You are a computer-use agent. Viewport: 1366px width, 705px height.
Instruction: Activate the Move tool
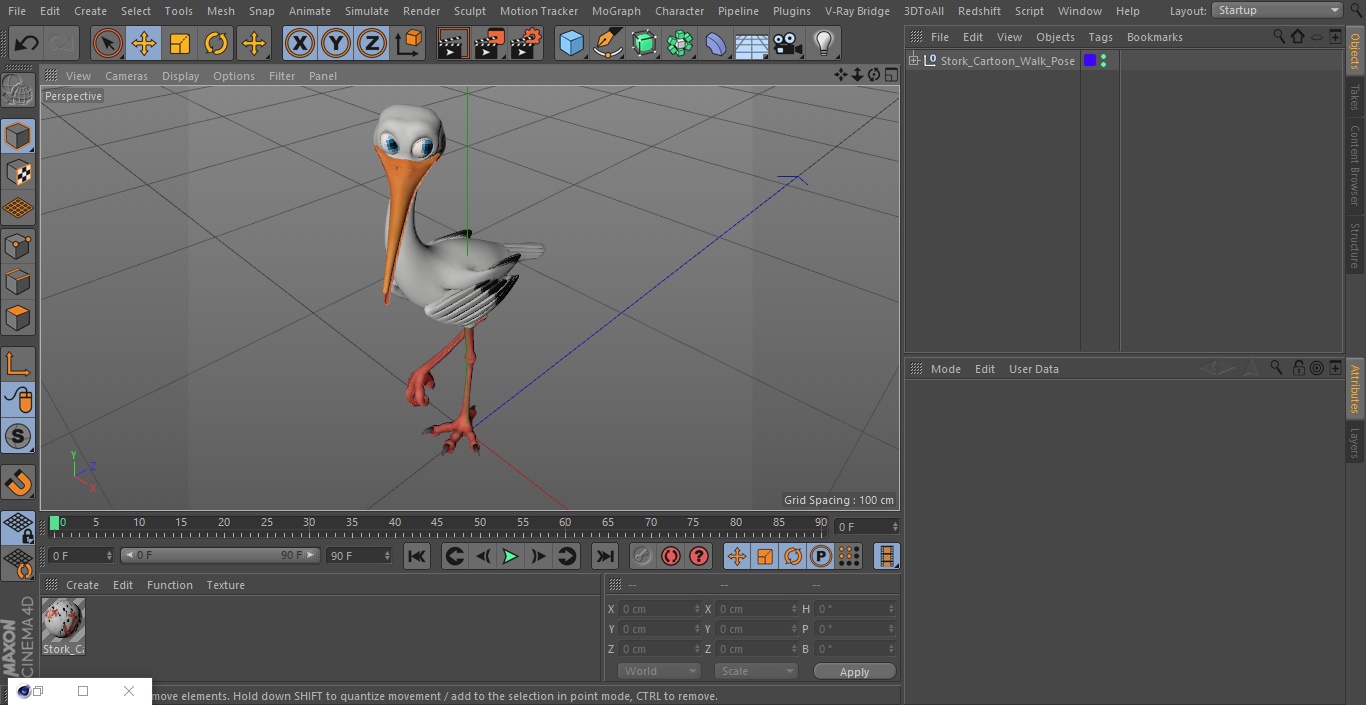pyautogui.click(x=144, y=43)
